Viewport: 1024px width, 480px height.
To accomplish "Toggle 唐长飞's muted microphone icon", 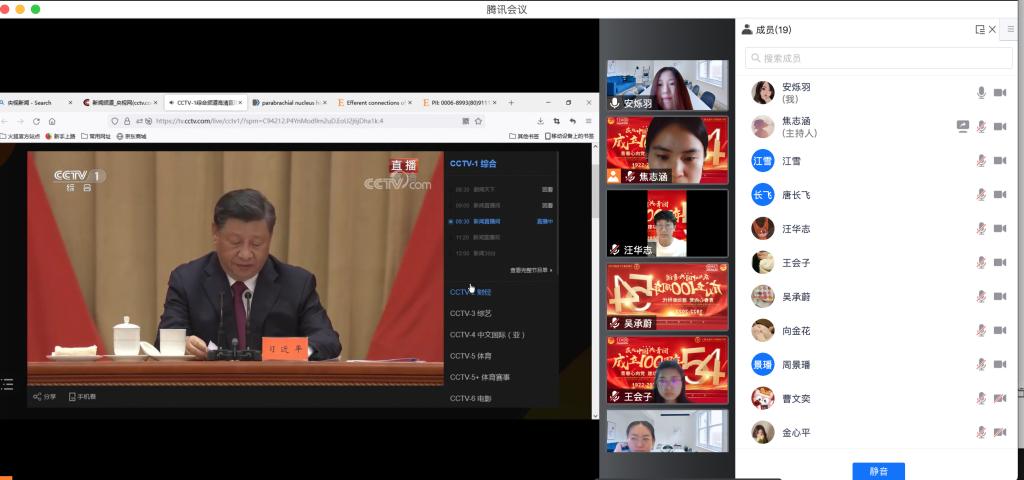I will (x=981, y=195).
